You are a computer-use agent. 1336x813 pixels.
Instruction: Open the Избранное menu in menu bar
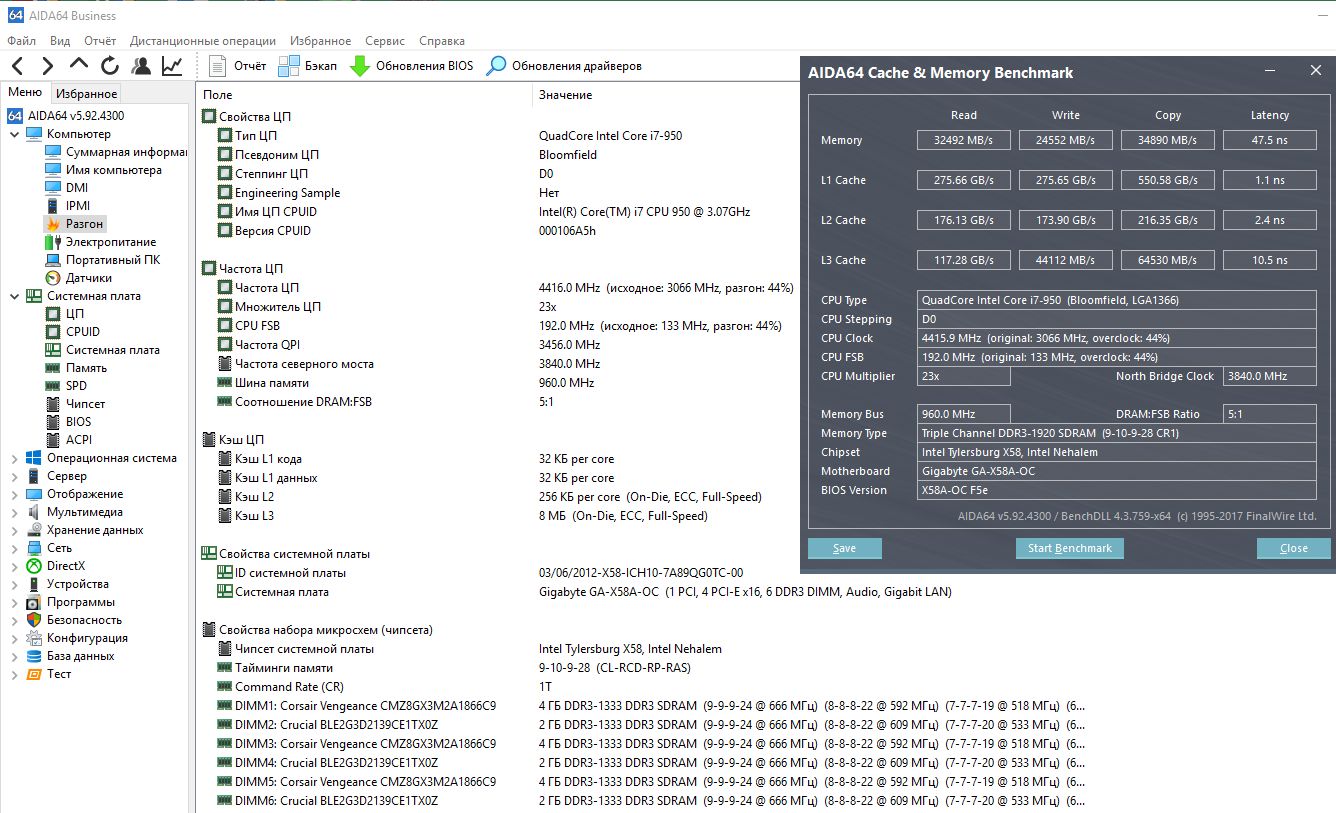320,41
